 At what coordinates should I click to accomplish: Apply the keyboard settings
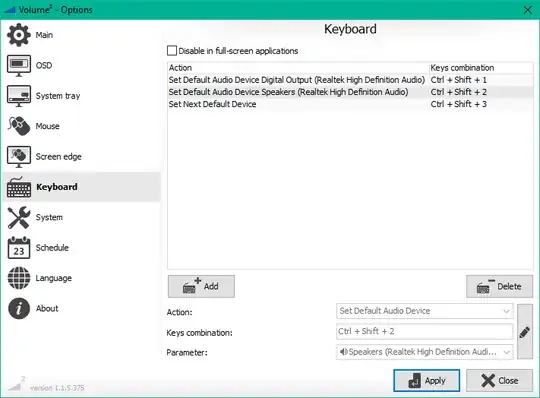tap(426, 380)
